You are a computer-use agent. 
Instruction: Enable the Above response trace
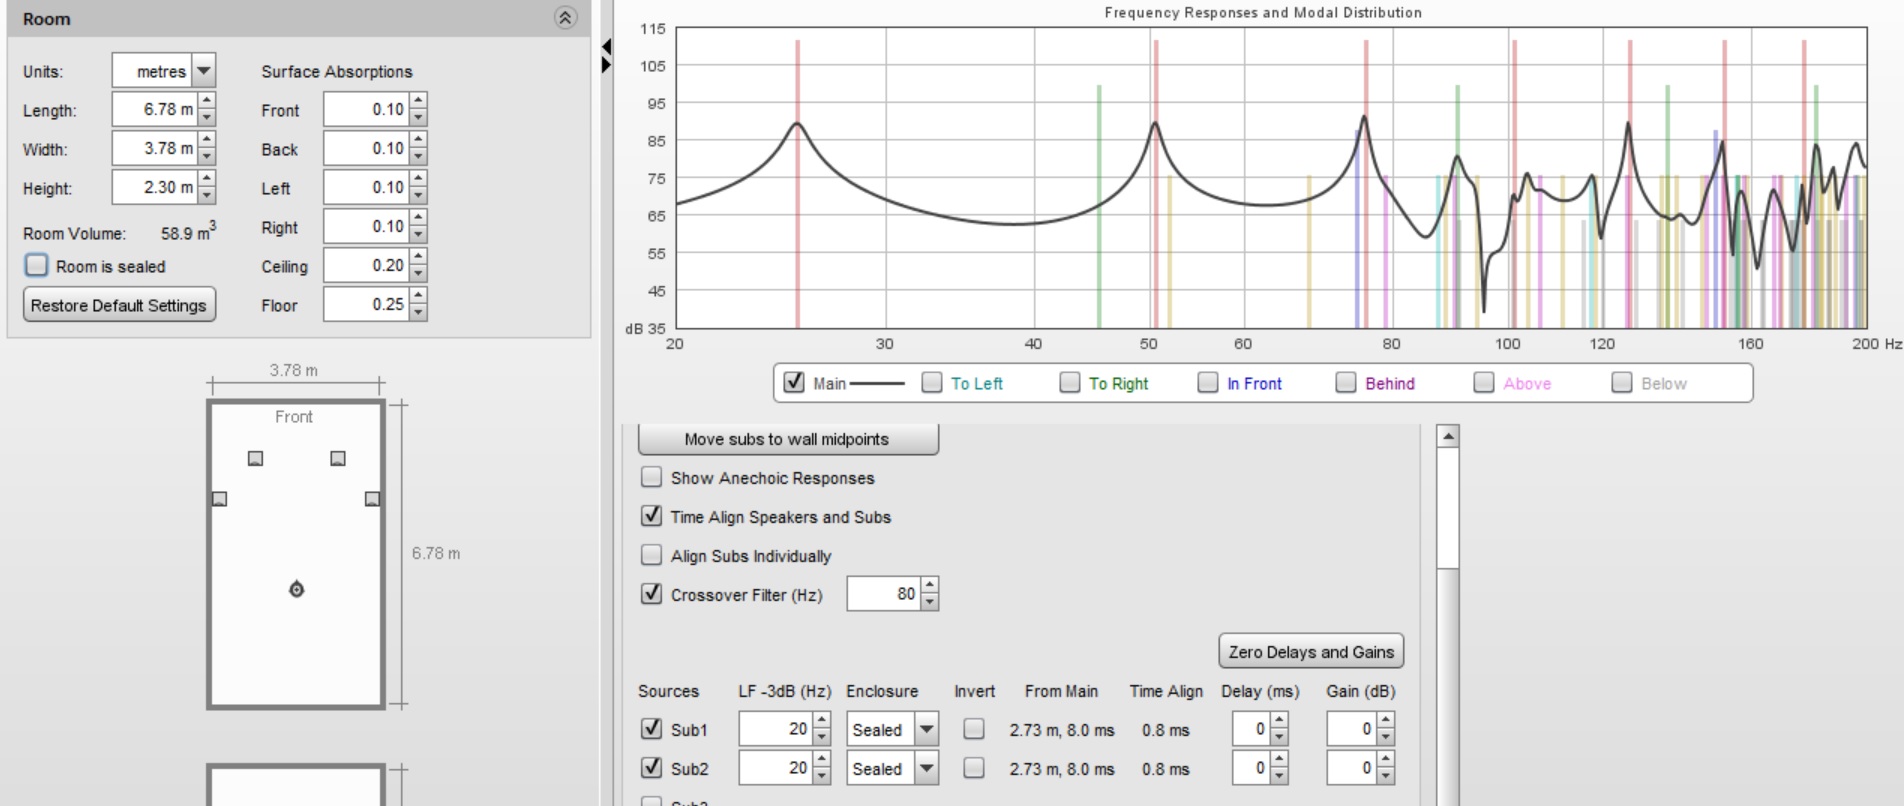(1484, 382)
